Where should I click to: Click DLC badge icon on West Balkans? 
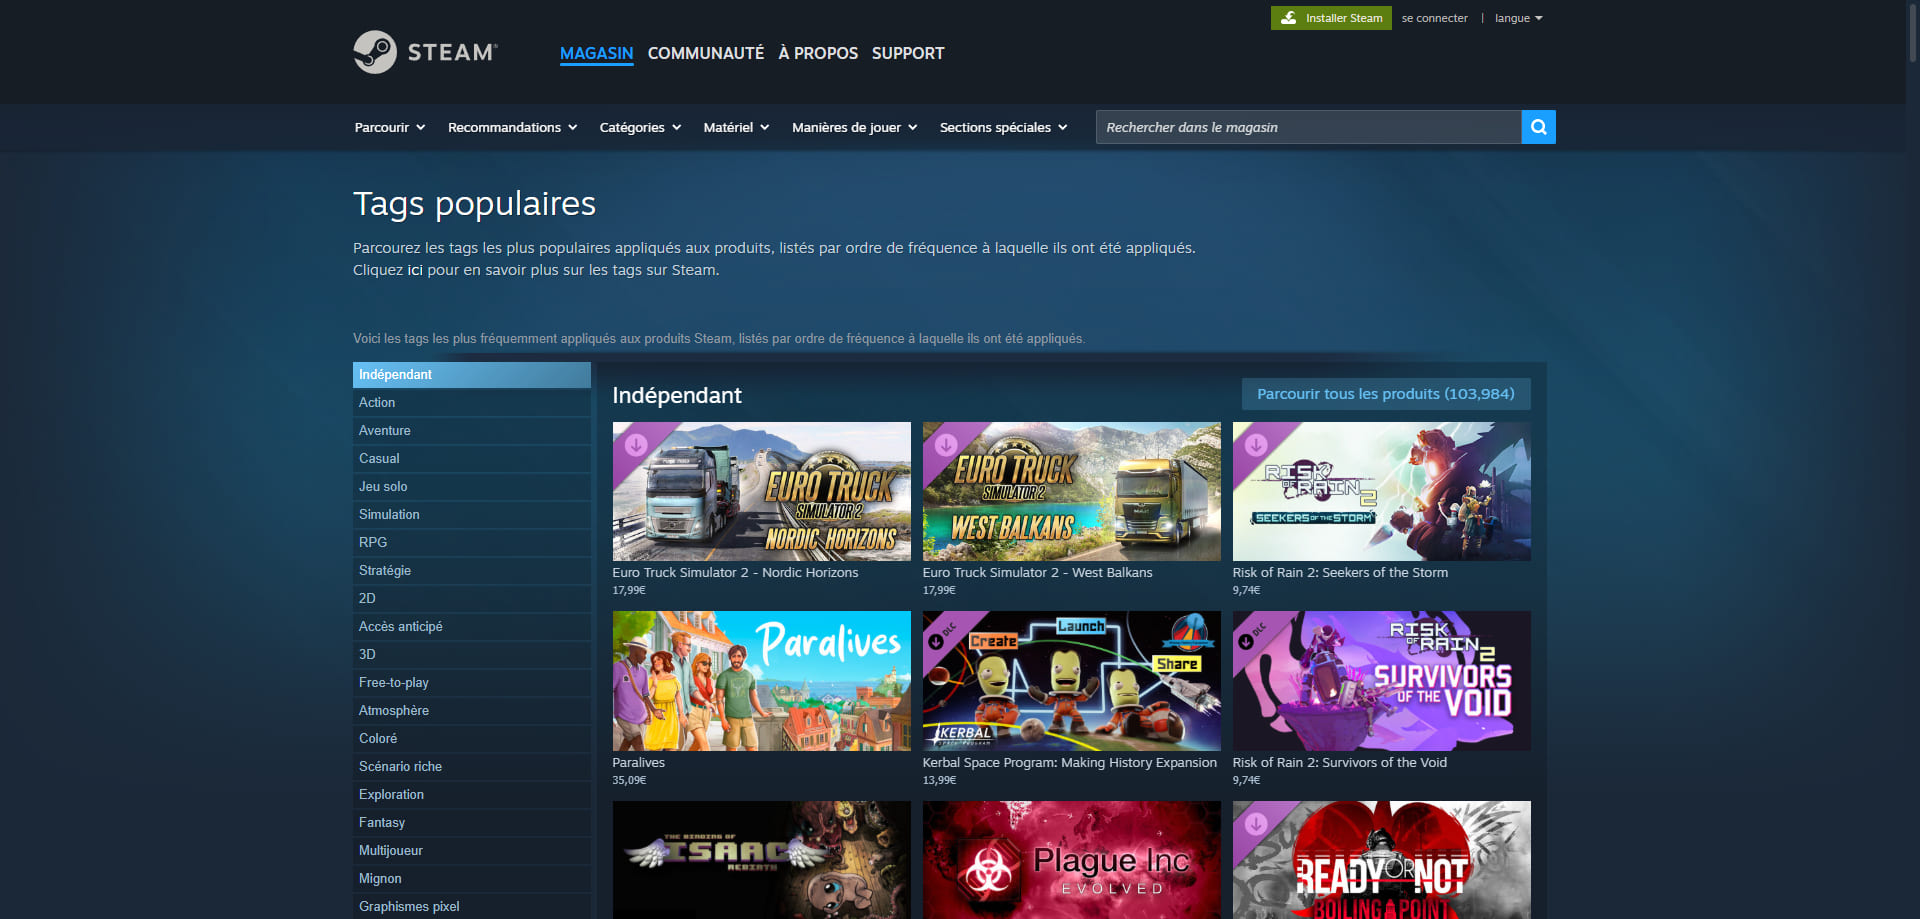(x=946, y=445)
